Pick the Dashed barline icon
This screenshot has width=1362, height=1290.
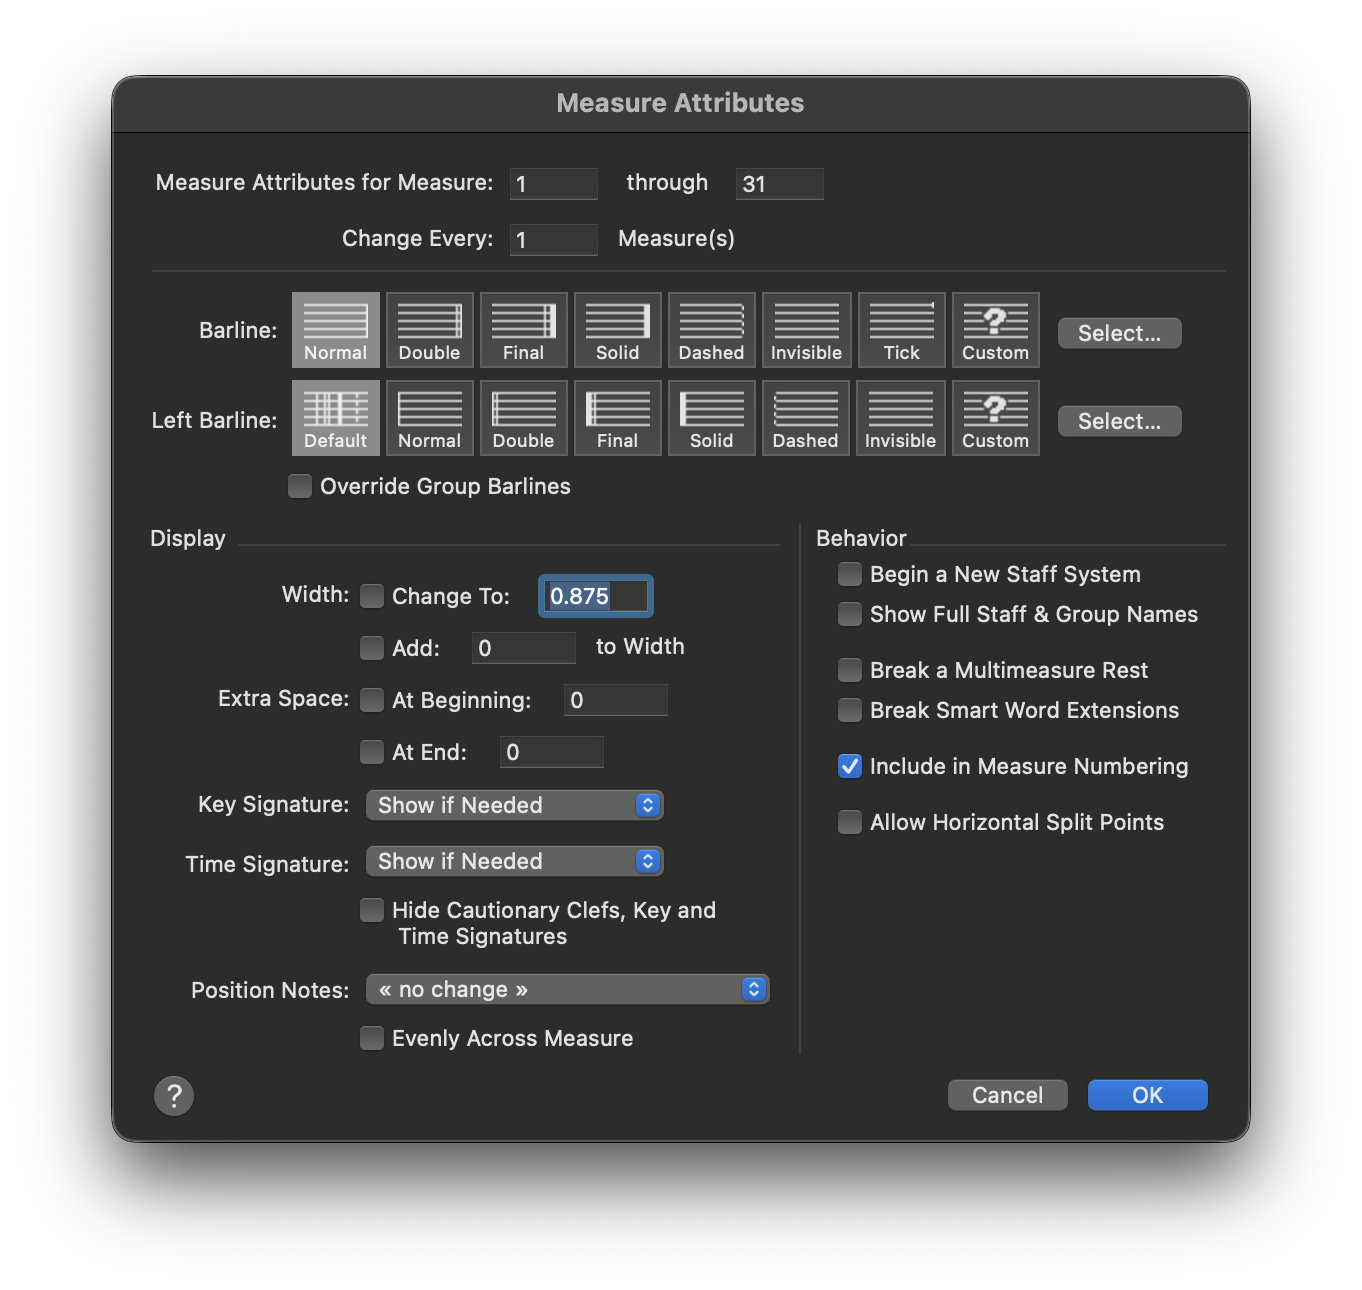[711, 330]
